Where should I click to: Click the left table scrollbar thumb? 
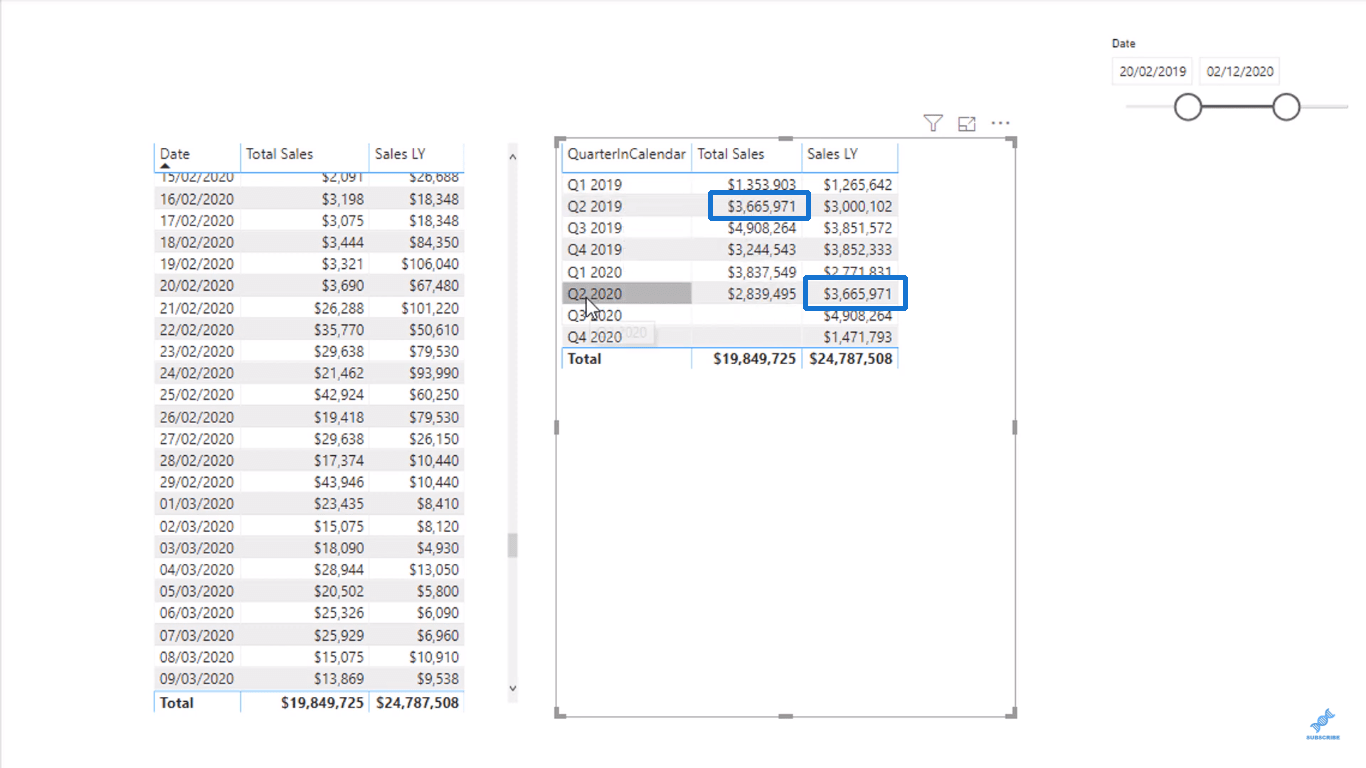[513, 545]
